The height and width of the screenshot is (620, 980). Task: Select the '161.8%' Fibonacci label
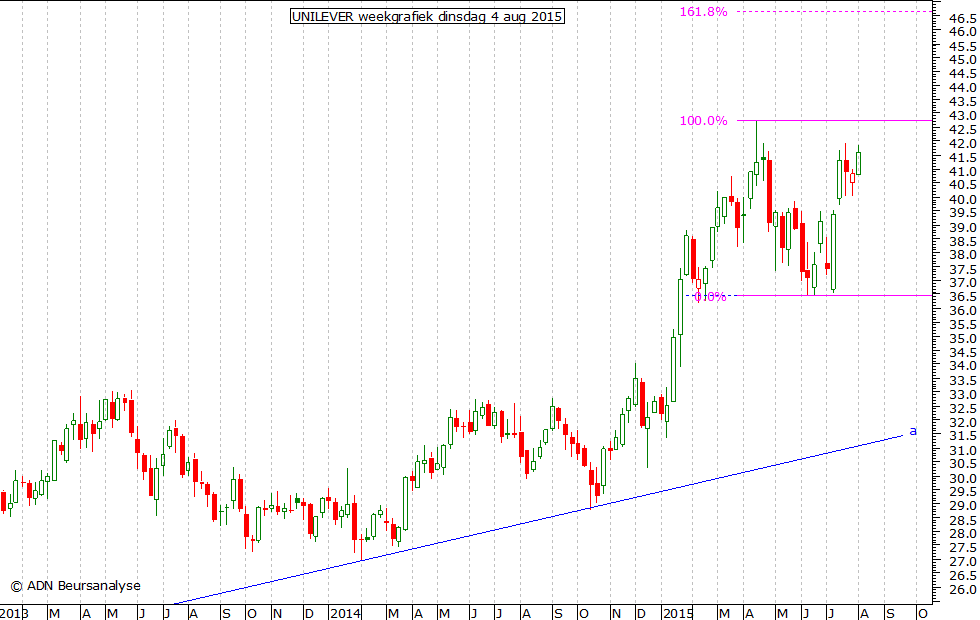[704, 11]
